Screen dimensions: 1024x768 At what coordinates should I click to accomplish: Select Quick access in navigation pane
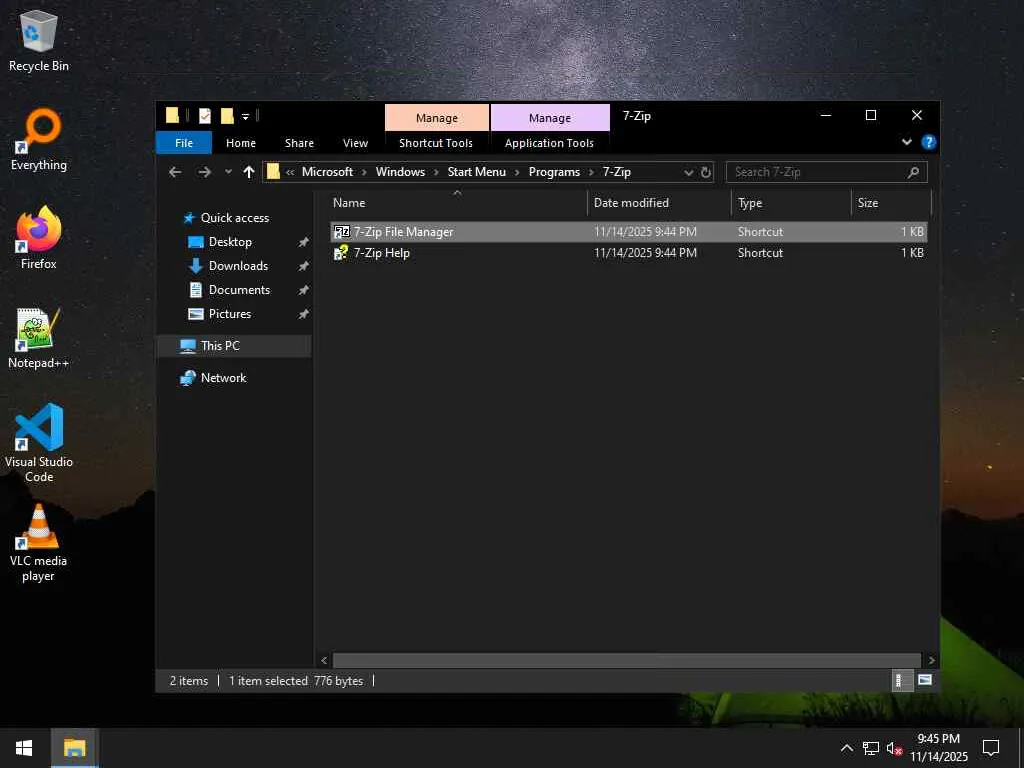point(234,218)
